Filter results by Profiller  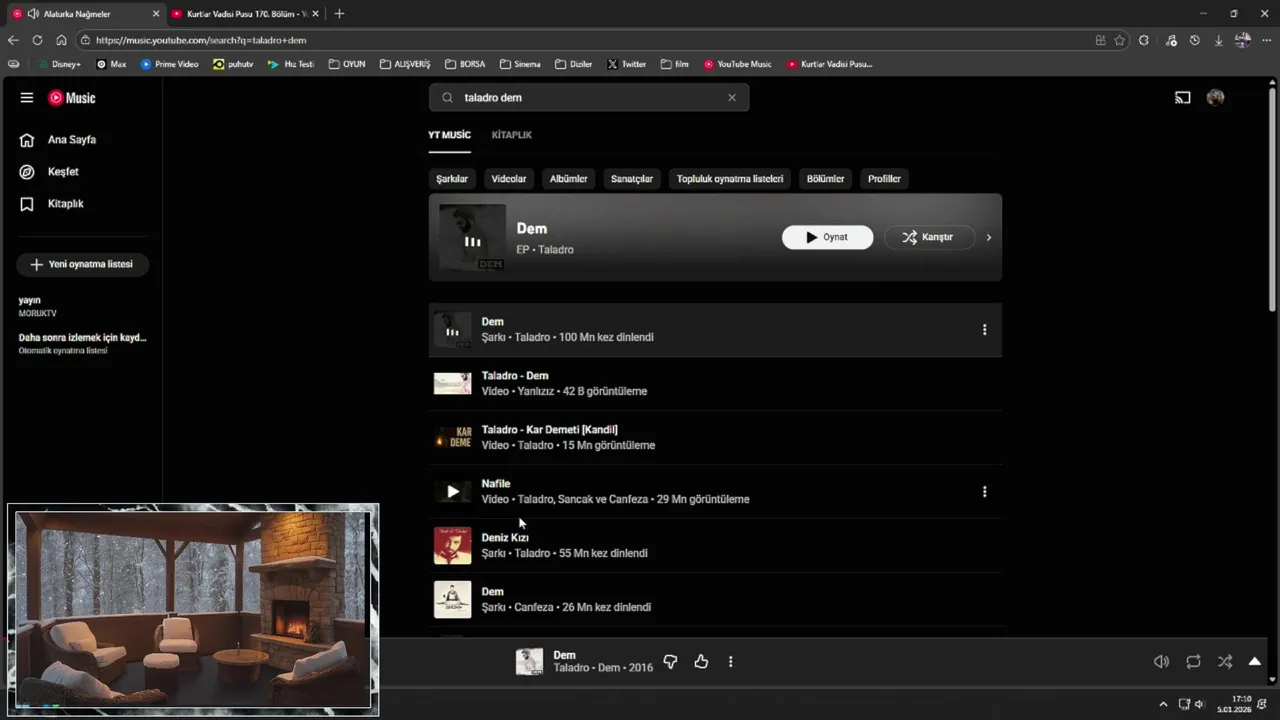pyautogui.click(x=884, y=179)
